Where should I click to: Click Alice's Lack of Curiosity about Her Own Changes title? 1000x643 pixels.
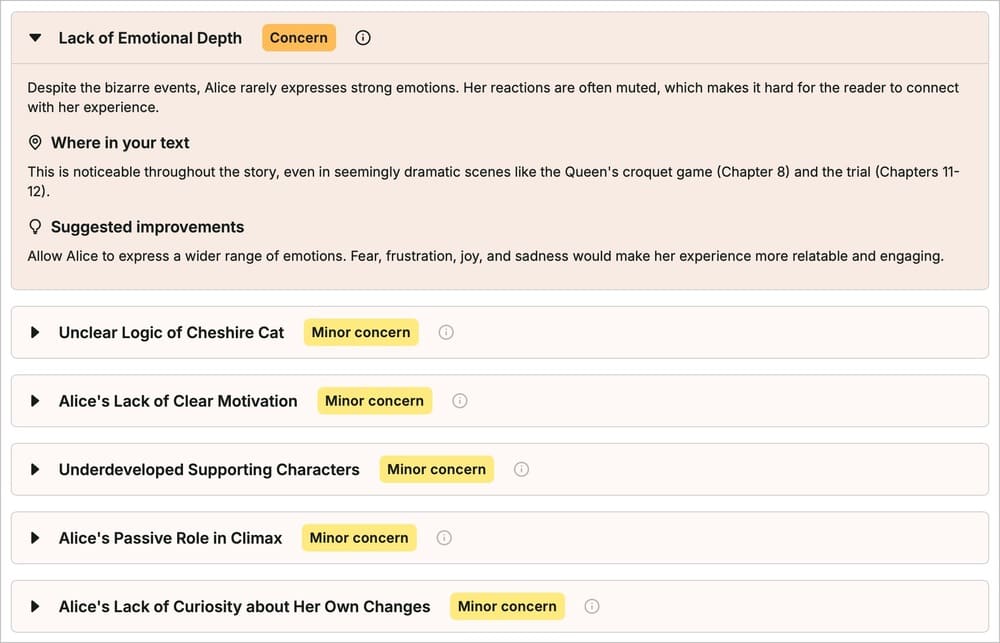244,606
